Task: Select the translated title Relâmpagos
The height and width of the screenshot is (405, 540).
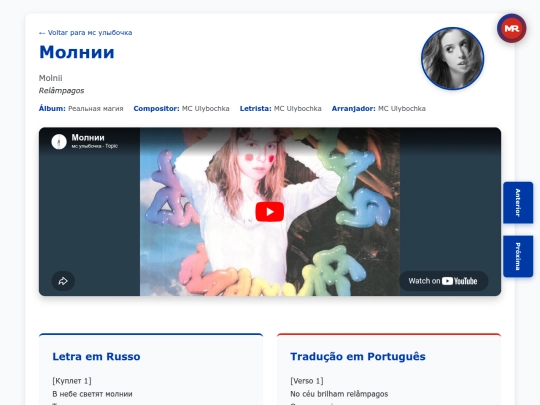Action: pos(61,91)
